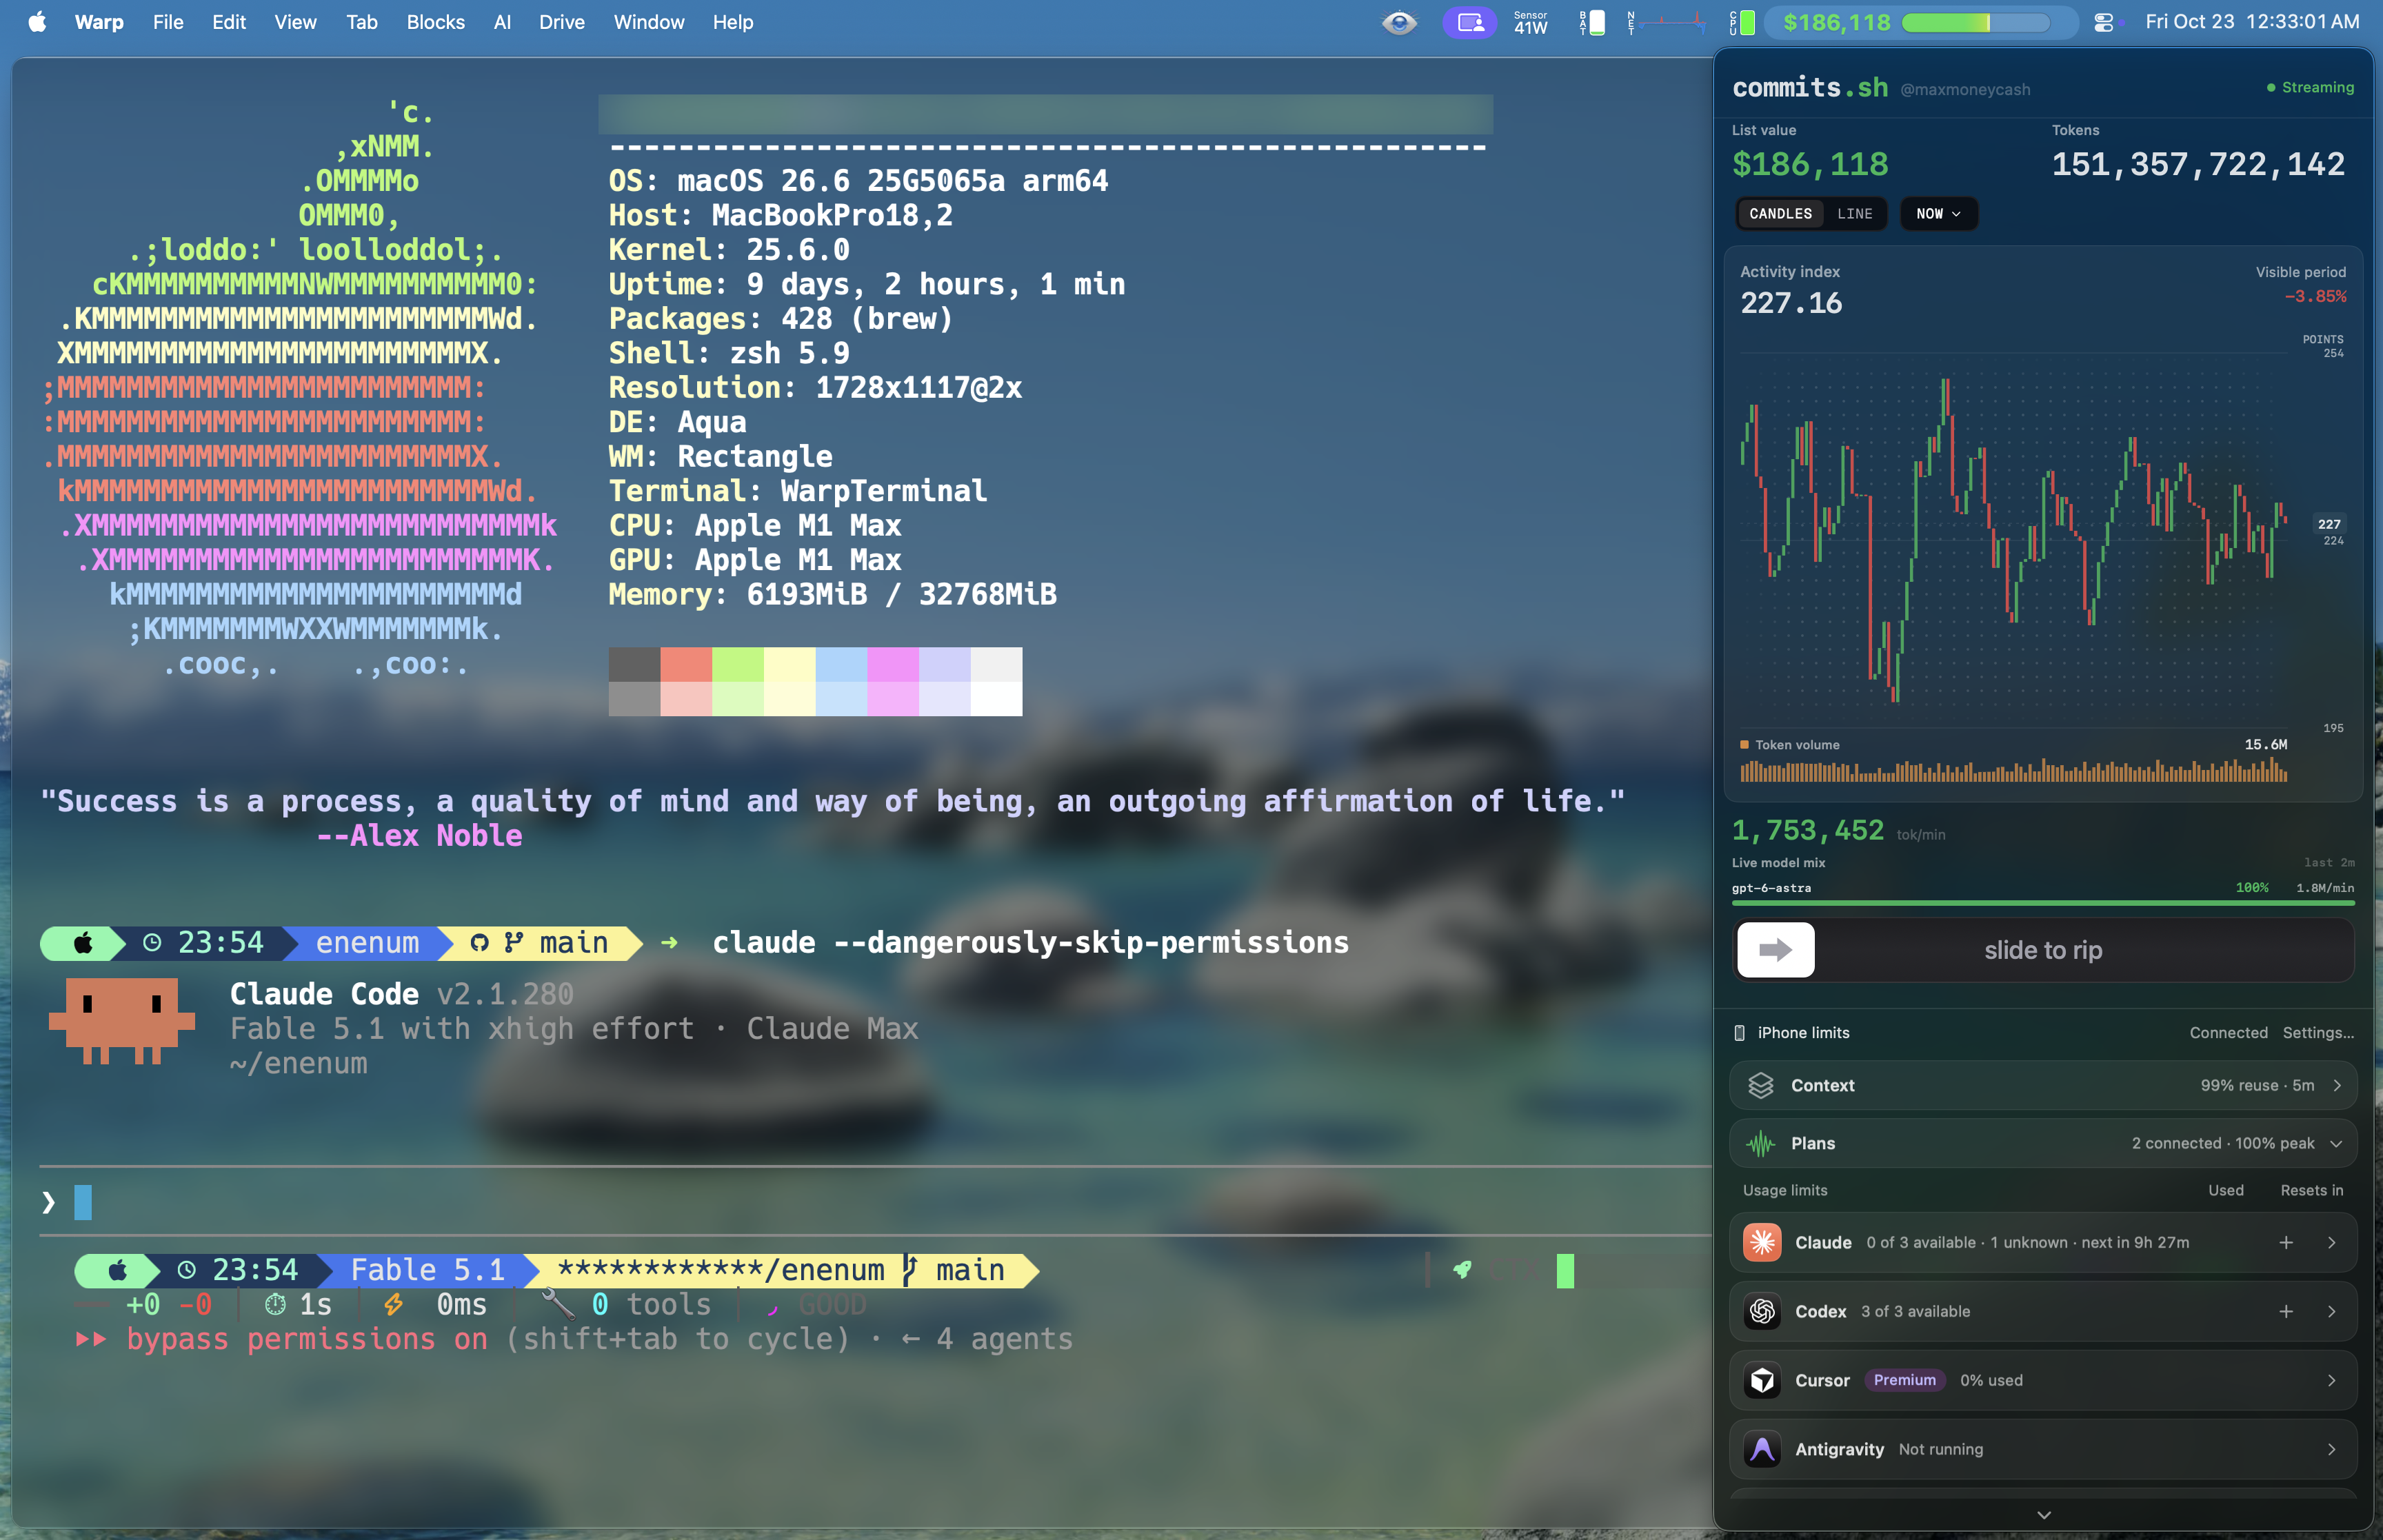This screenshot has height=1540, width=2383.
Task: Click the bottom panel down chevron
Action: [2044, 1516]
